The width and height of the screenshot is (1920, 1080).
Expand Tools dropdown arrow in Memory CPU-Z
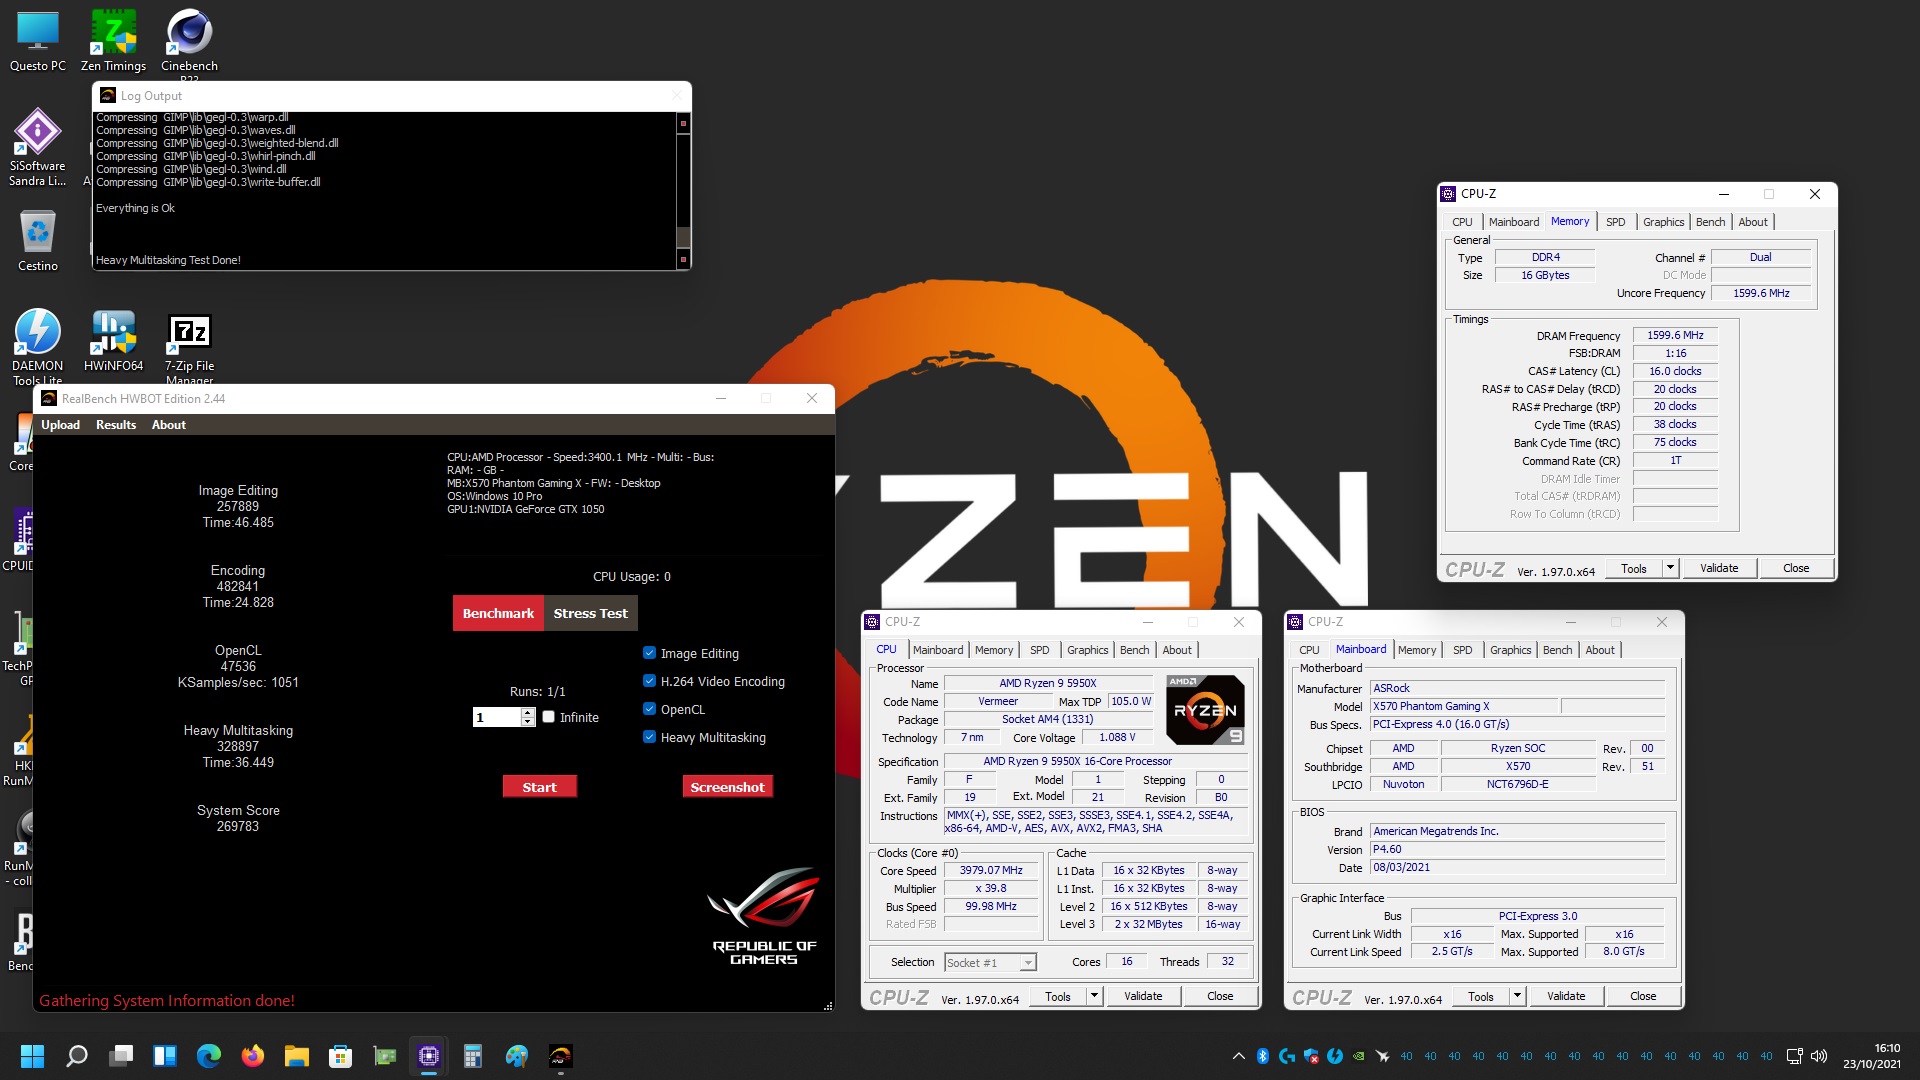[1669, 568]
